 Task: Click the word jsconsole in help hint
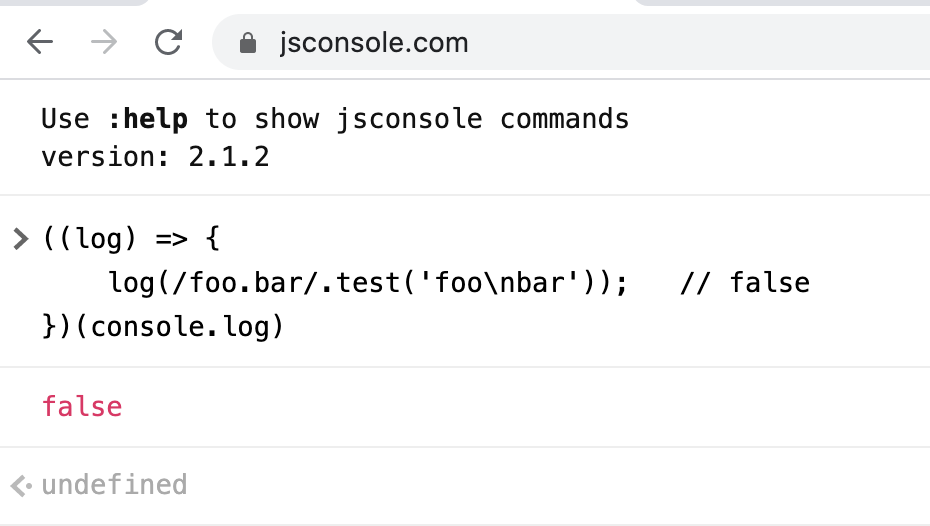tap(409, 119)
